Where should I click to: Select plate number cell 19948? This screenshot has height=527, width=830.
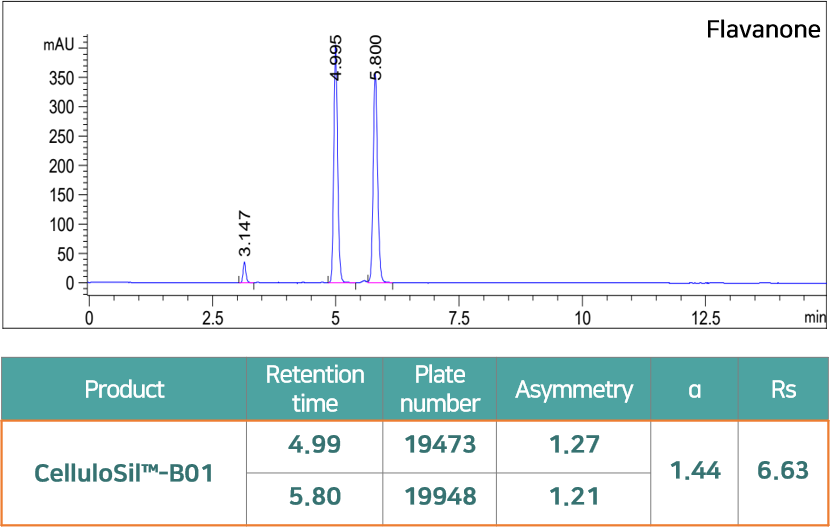point(440,497)
